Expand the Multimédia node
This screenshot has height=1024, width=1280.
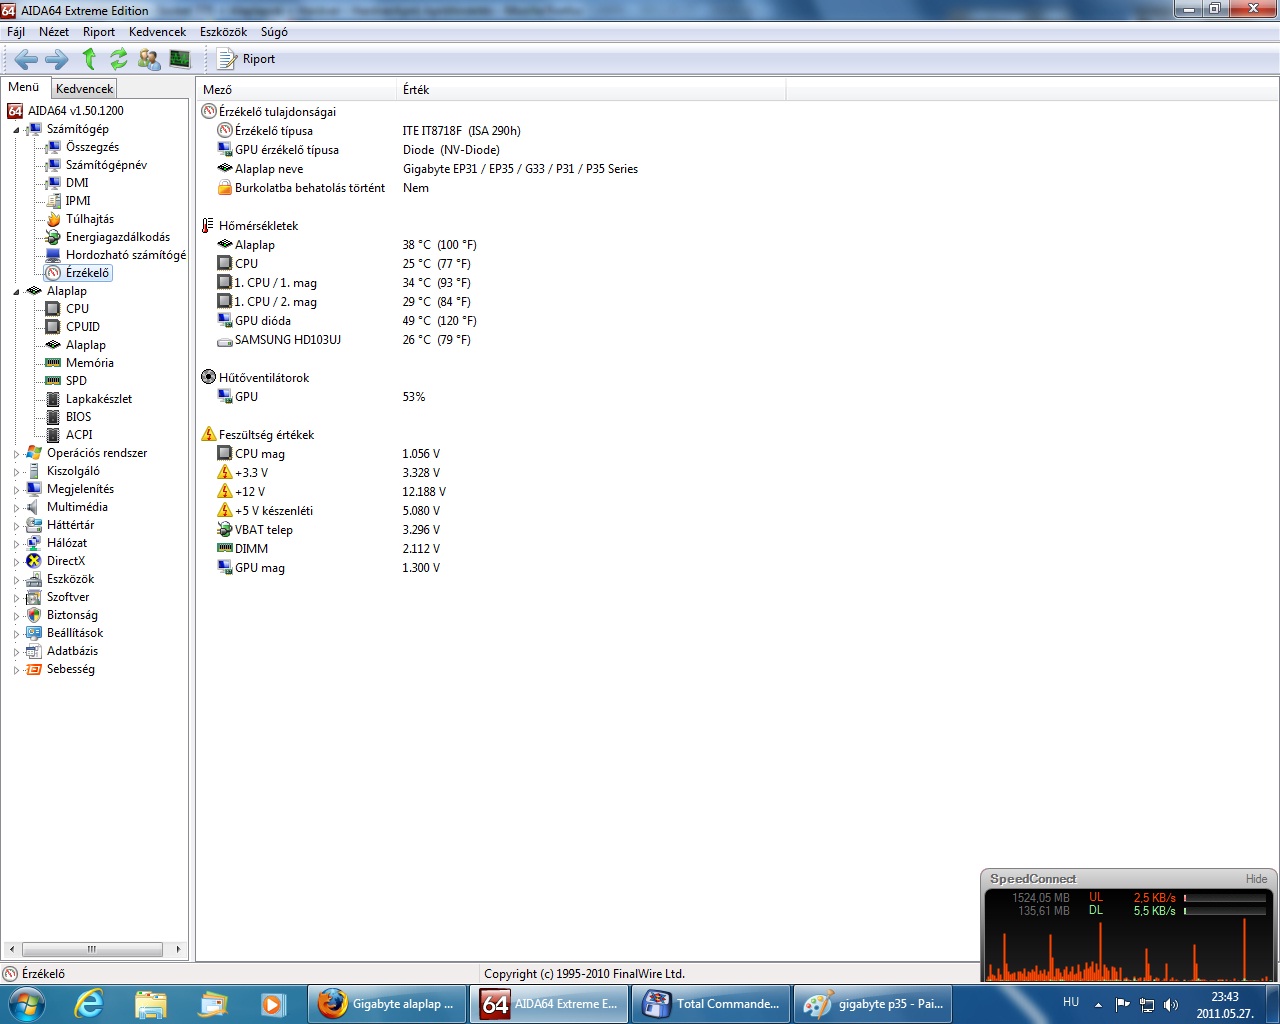coord(16,508)
